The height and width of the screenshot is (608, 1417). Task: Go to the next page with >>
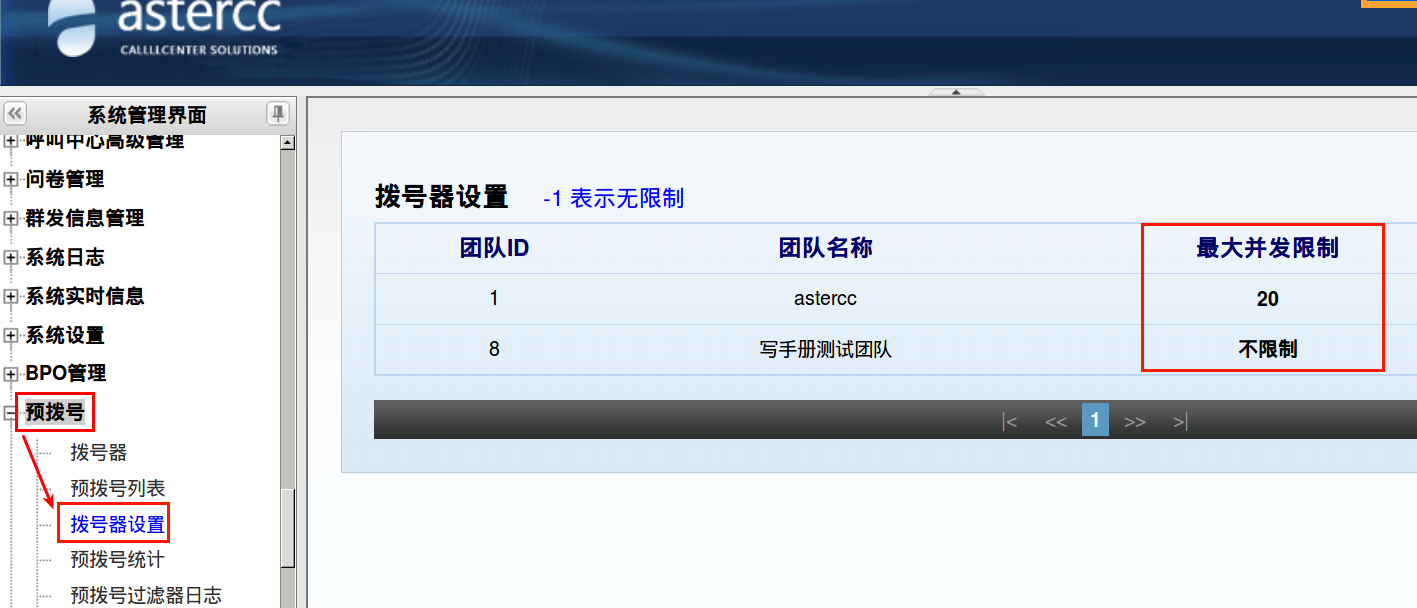(1134, 422)
